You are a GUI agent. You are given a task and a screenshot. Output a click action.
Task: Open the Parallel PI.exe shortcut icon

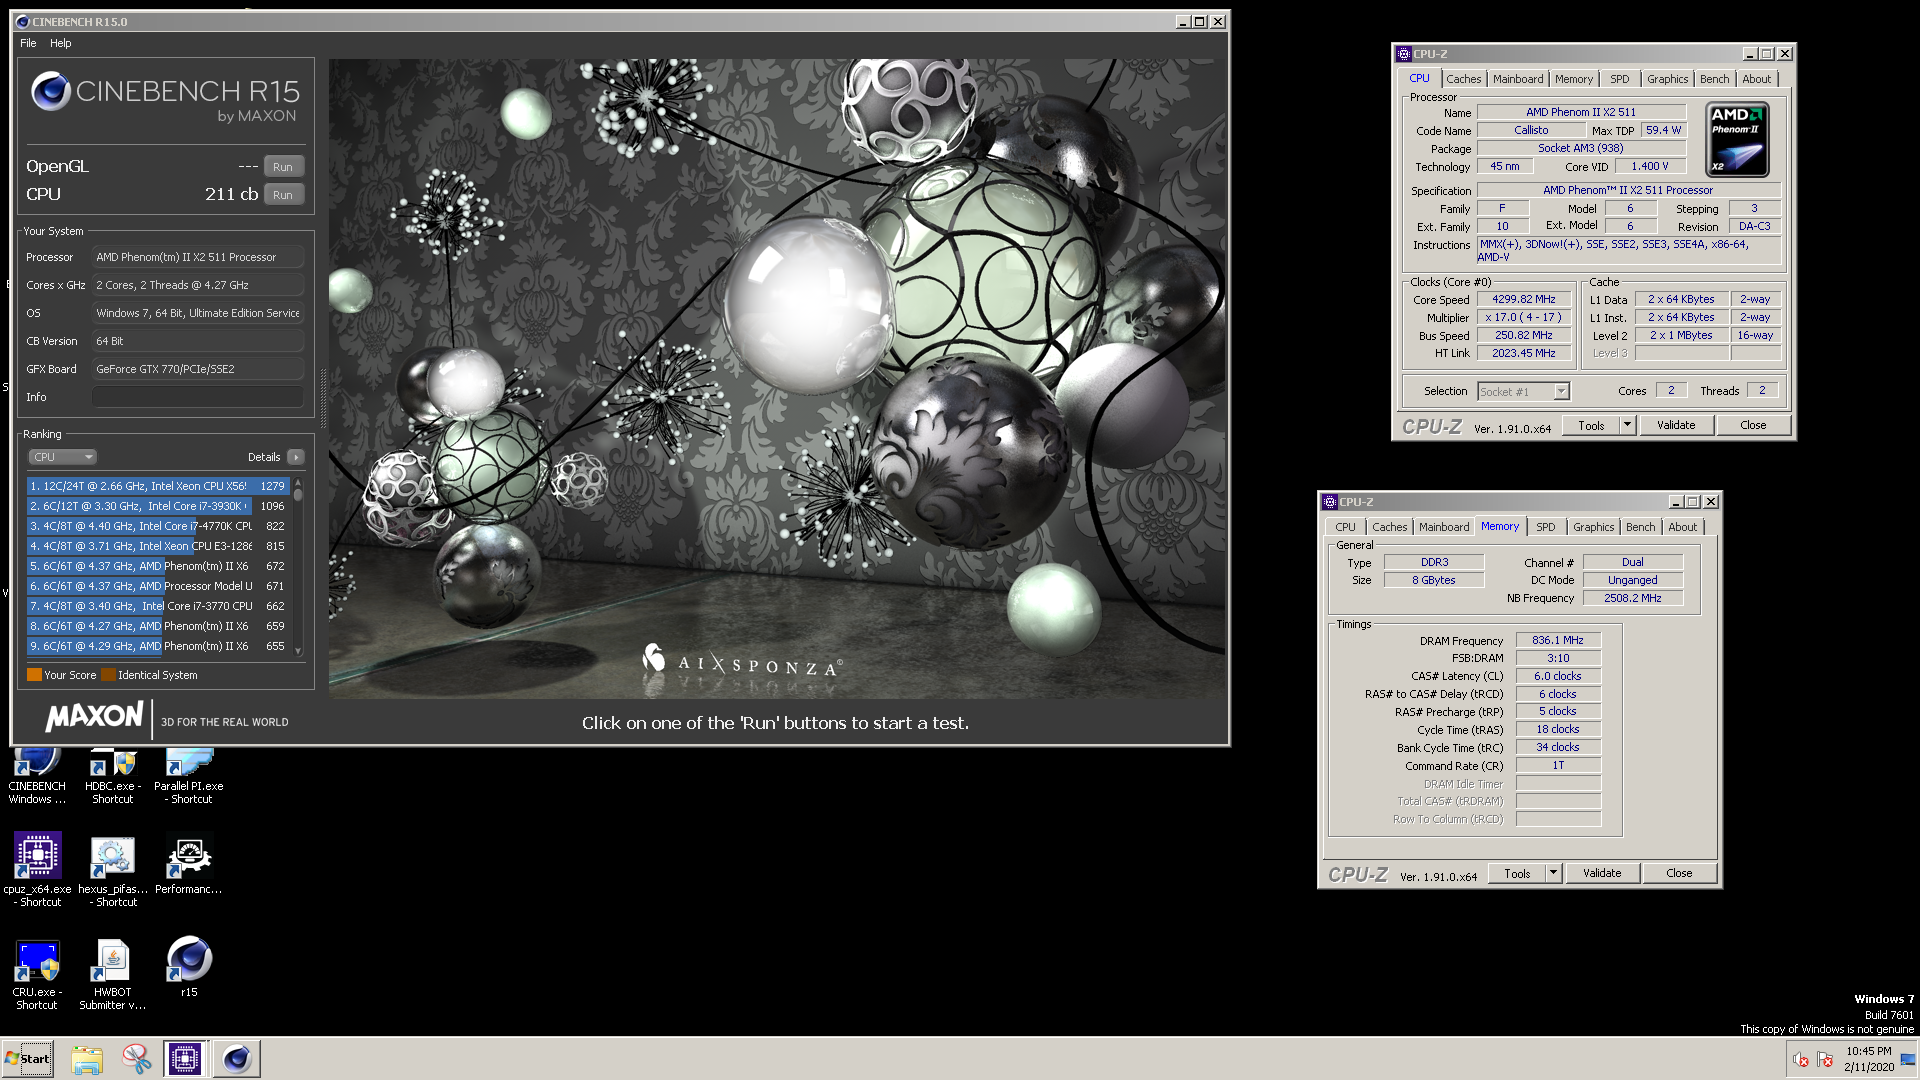click(189, 776)
